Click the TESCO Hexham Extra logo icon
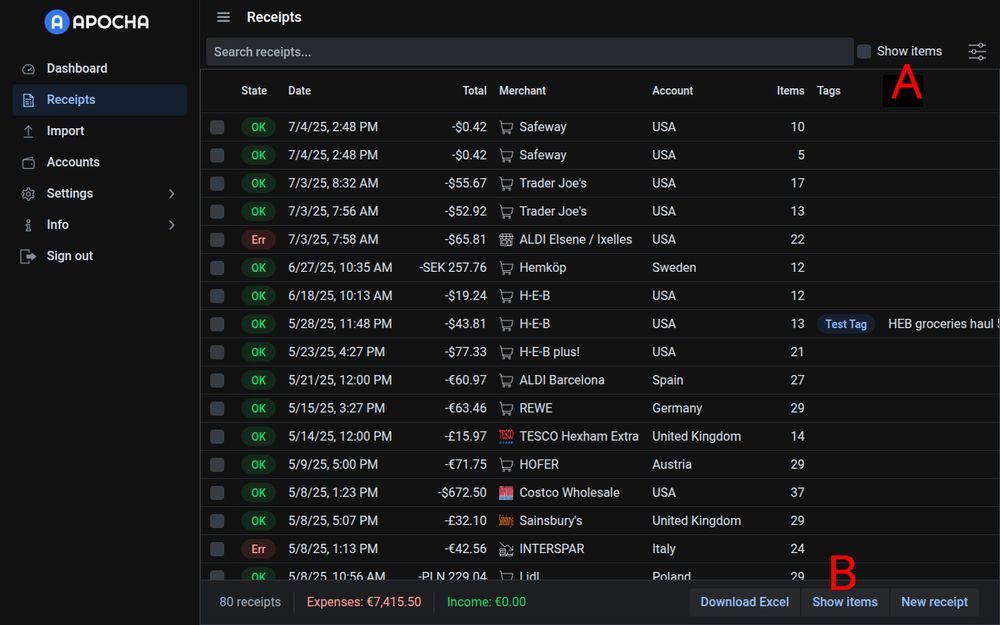This screenshot has height=625, width=1000. pos(506,436)
